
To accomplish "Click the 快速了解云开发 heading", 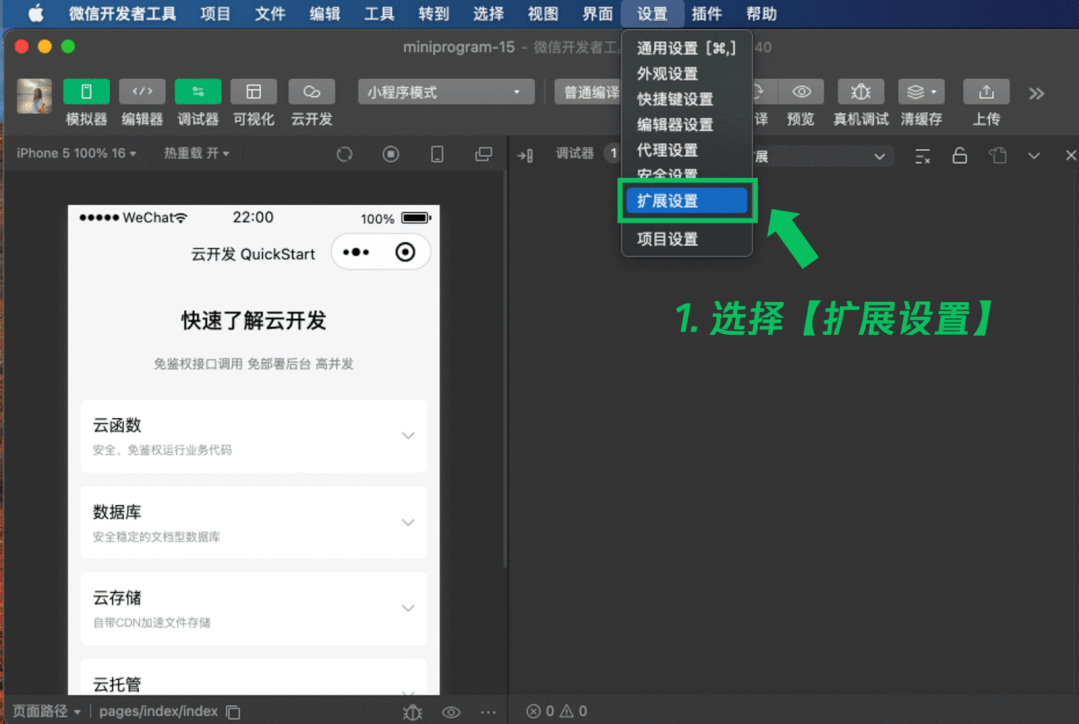I will tap(253, 321).
